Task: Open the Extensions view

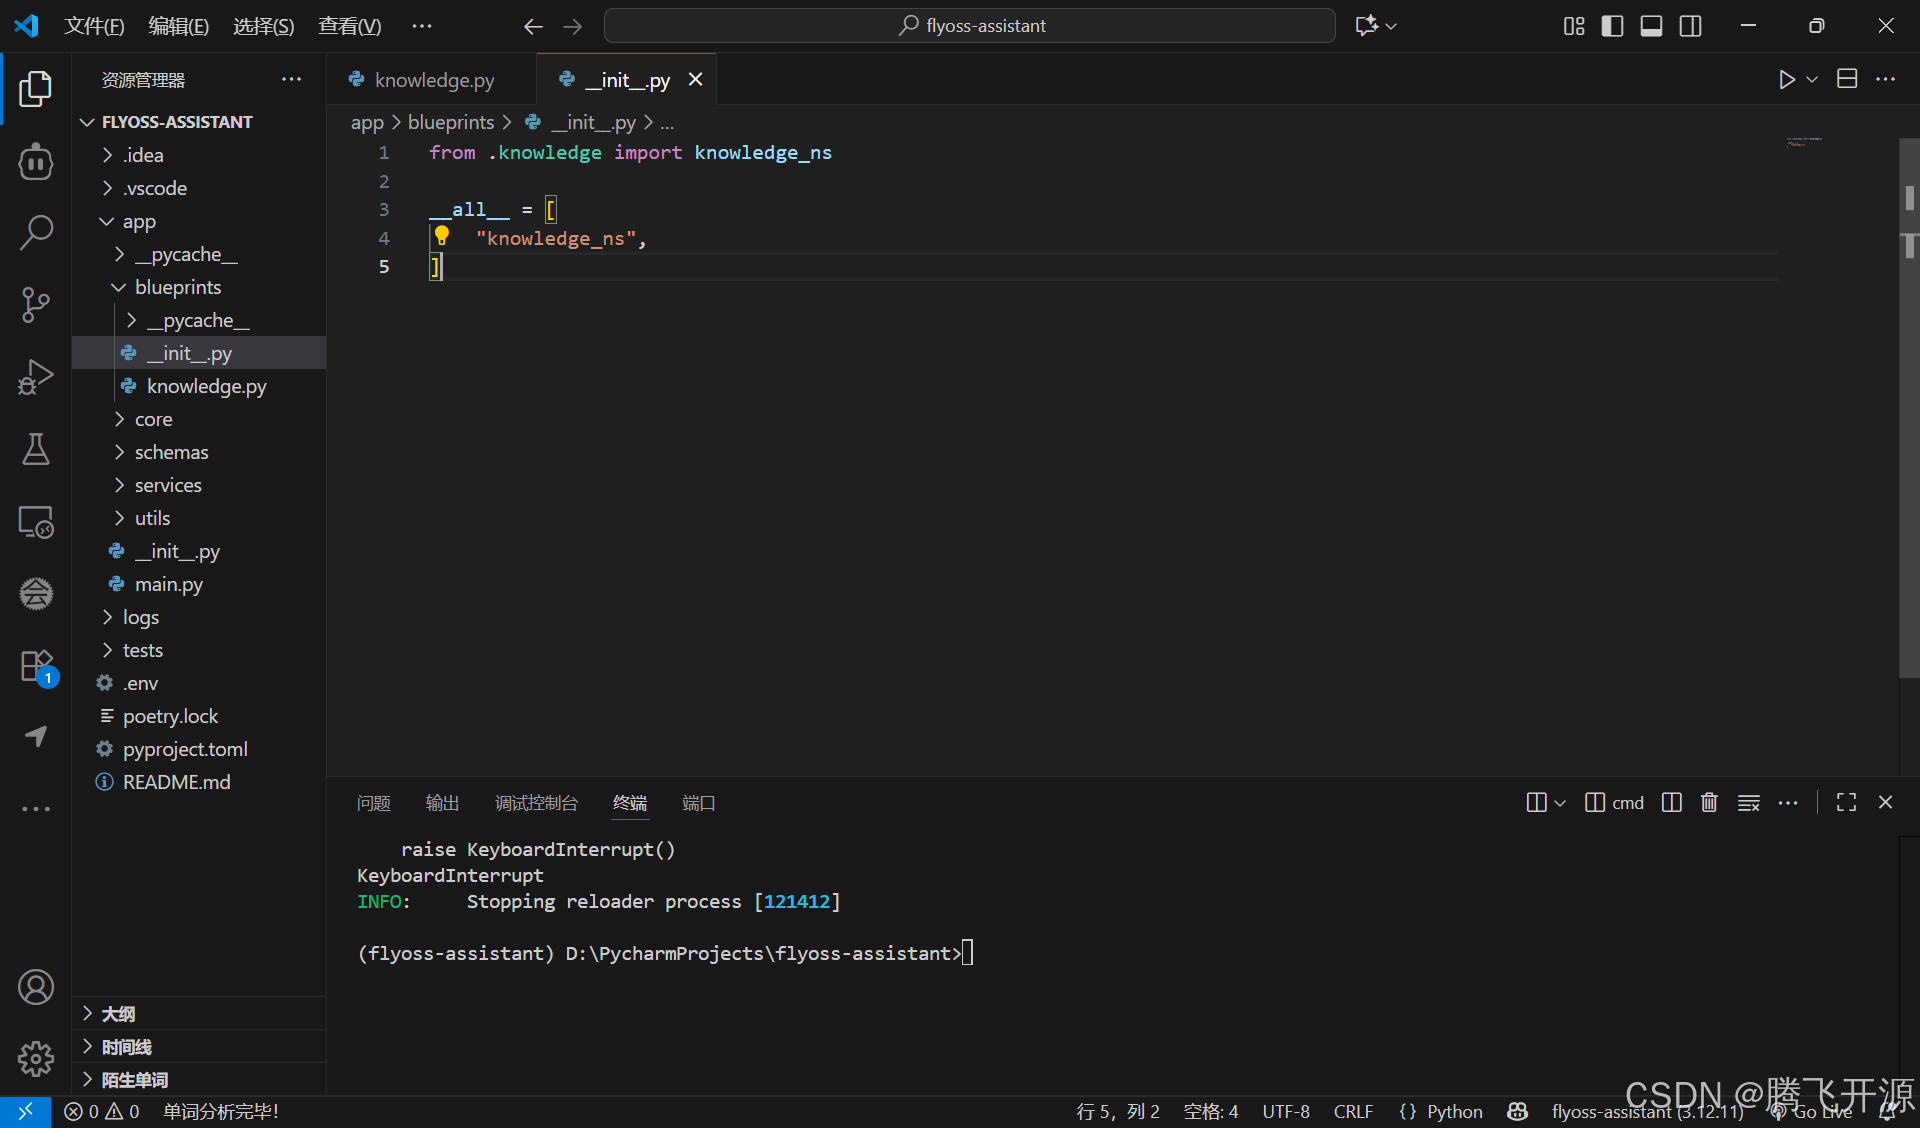Action: pyautogui.click(x=36, y=666)
